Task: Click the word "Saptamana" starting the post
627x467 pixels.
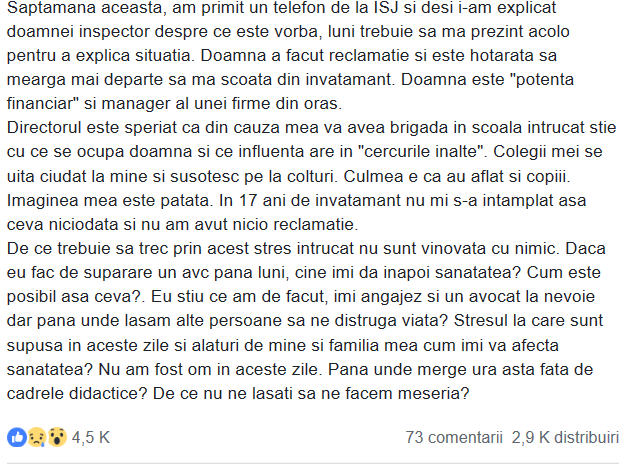Action: (x=50, y=8)
